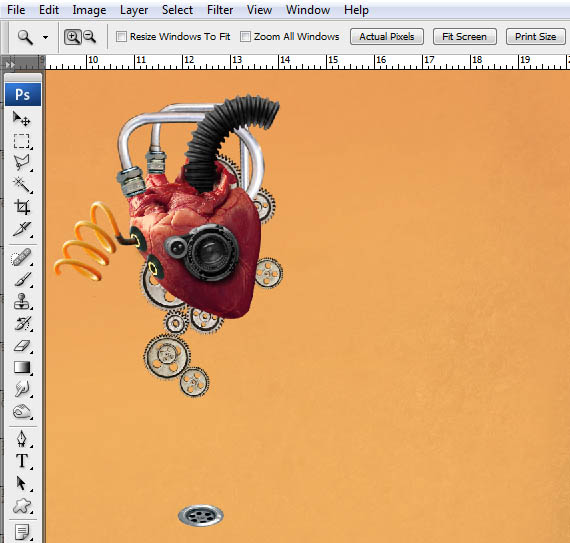Activate the Crop tool

[22, 207]
